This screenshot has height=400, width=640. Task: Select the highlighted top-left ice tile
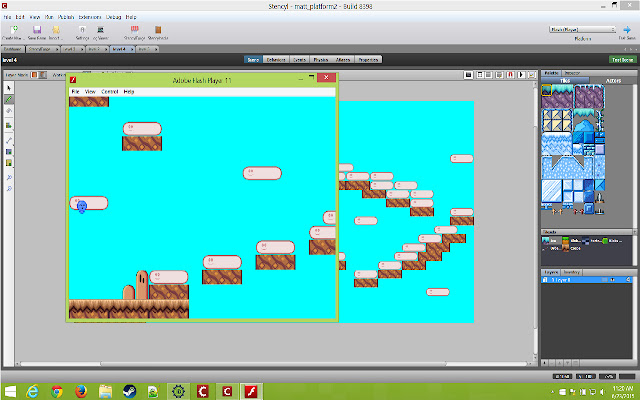click(547, 90)
